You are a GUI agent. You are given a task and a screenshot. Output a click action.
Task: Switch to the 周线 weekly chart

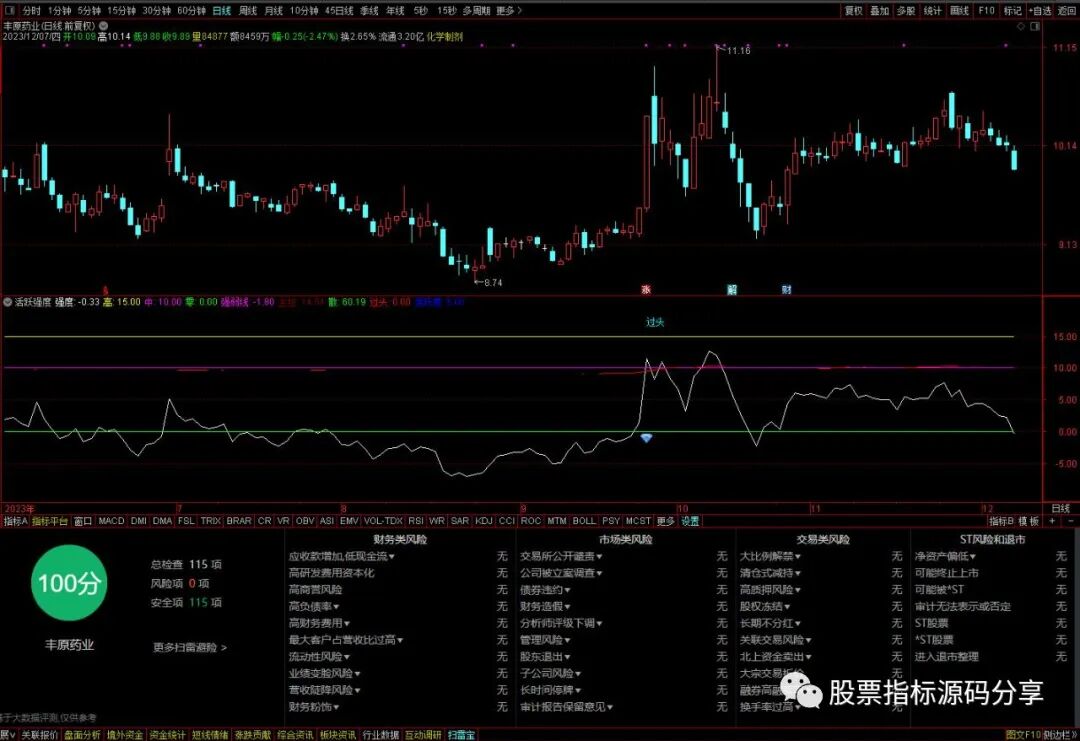(248, 10)
